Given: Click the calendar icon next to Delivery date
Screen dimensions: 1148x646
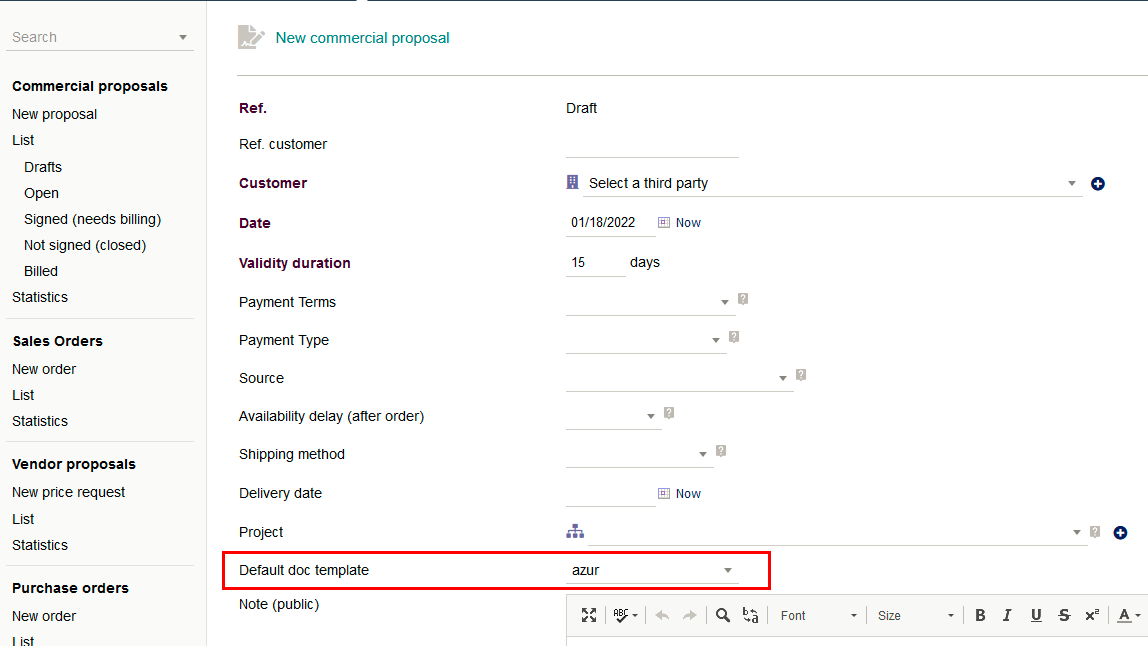Looking at the screenshot, I should click(x=663, y=494).
